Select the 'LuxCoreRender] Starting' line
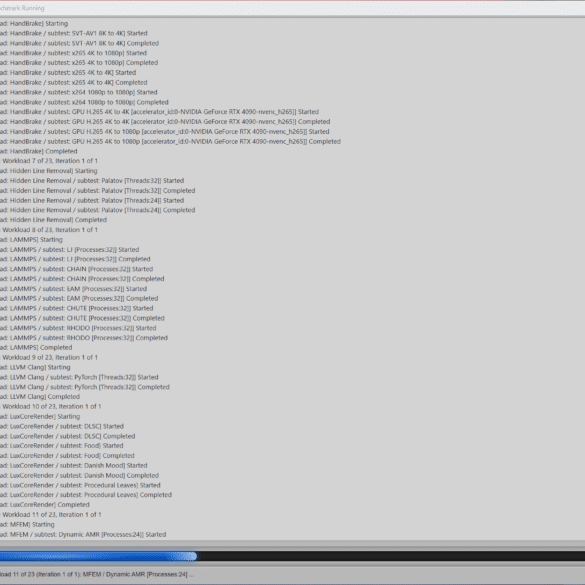Screen dimensions: 585x585 [40, 416]
